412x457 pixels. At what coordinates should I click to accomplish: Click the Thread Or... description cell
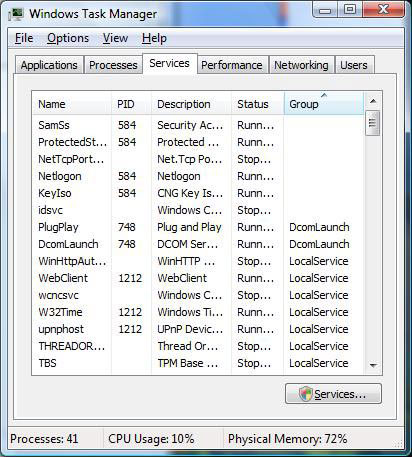tap(188, 346)
